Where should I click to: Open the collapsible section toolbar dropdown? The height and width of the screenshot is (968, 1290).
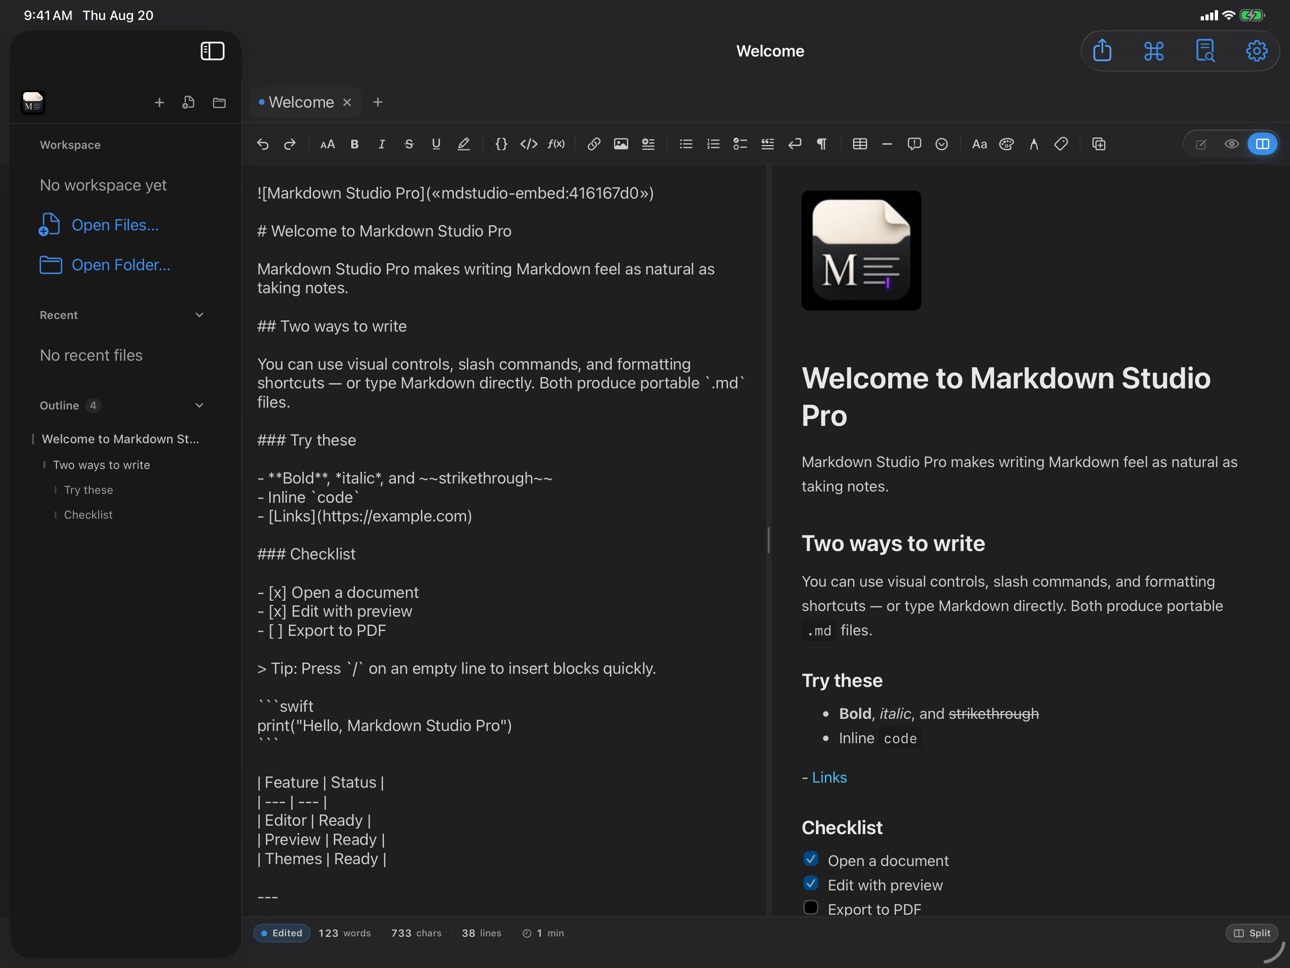pos(942,144)
